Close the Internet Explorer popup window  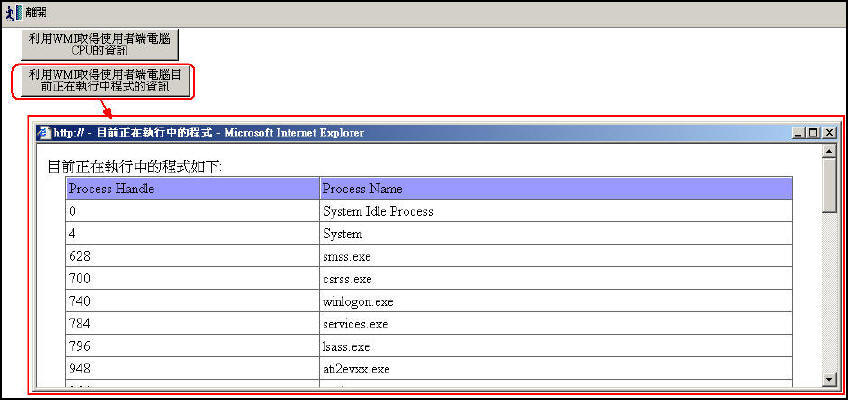827,132
